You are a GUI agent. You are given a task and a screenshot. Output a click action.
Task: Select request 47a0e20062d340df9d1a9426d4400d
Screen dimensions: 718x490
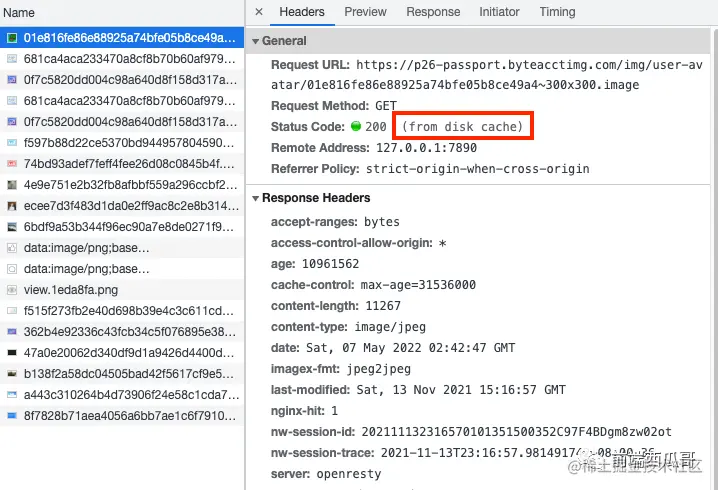pos(122,353)
